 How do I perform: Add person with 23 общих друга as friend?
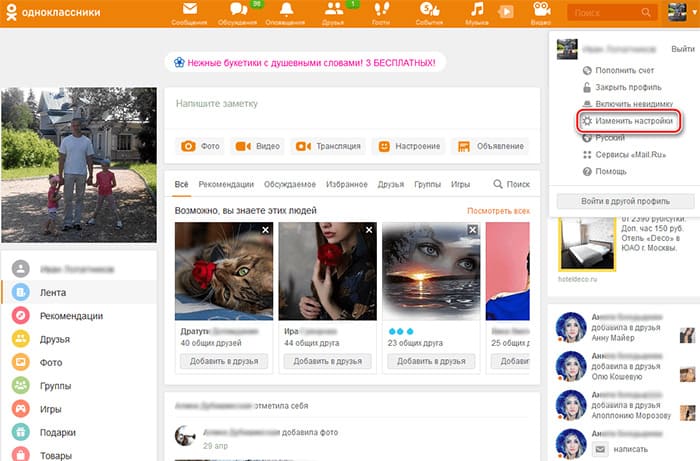(x=431, y=361)
